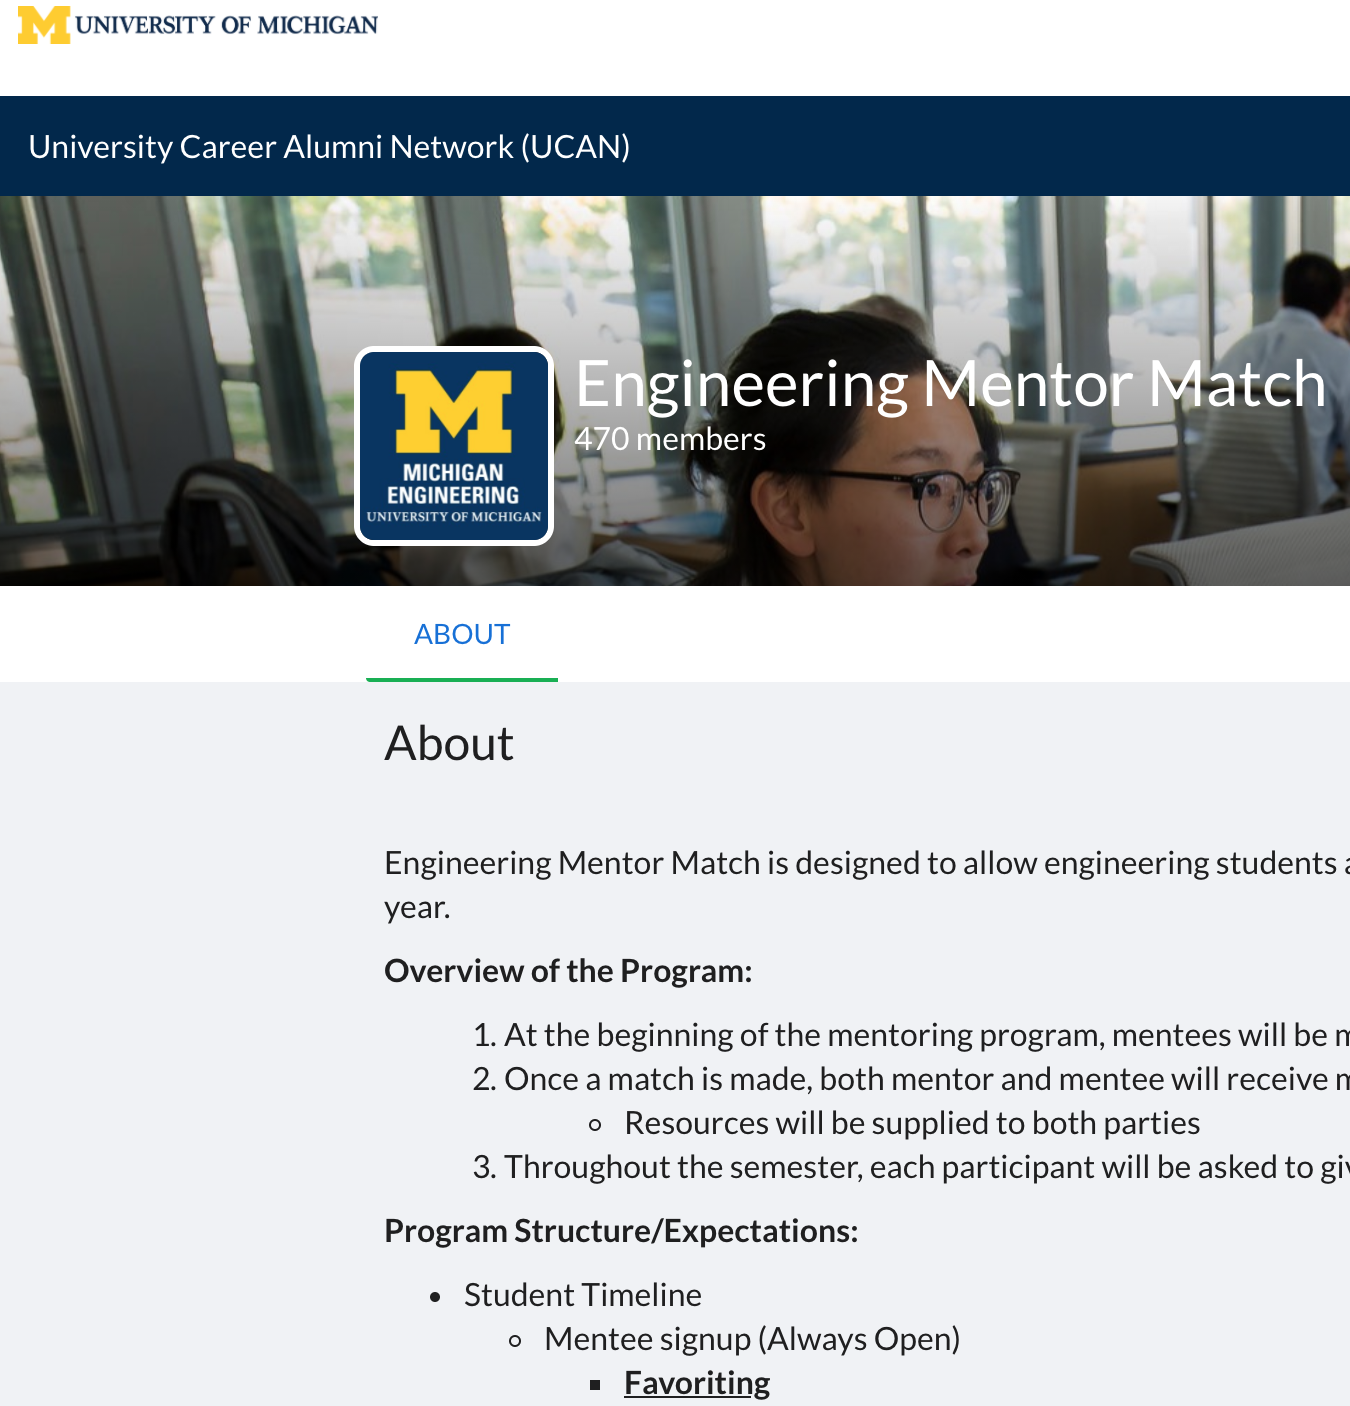
Task: Click the 470 members count
Action: point(670,439)
